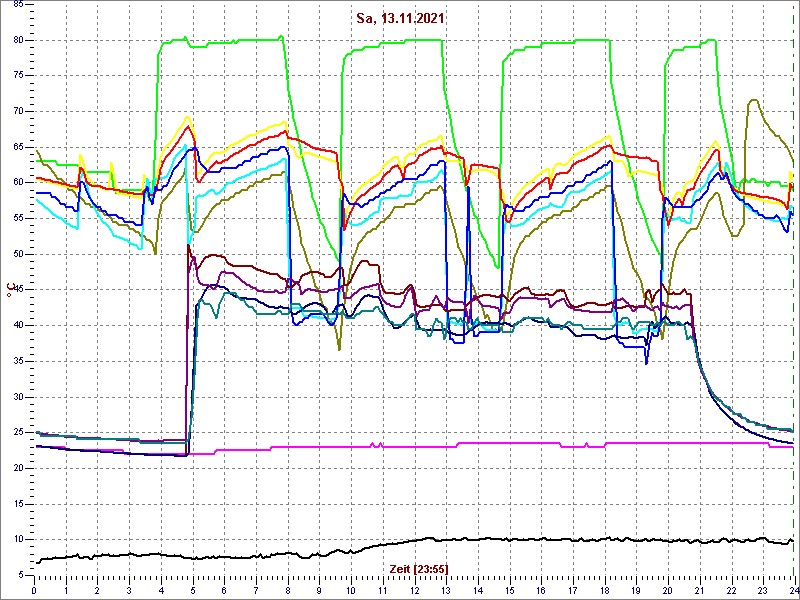800x600 pixels.
Task: Click the chart date title "Sa, 13.11.2021"
Action: click(400, 19)
